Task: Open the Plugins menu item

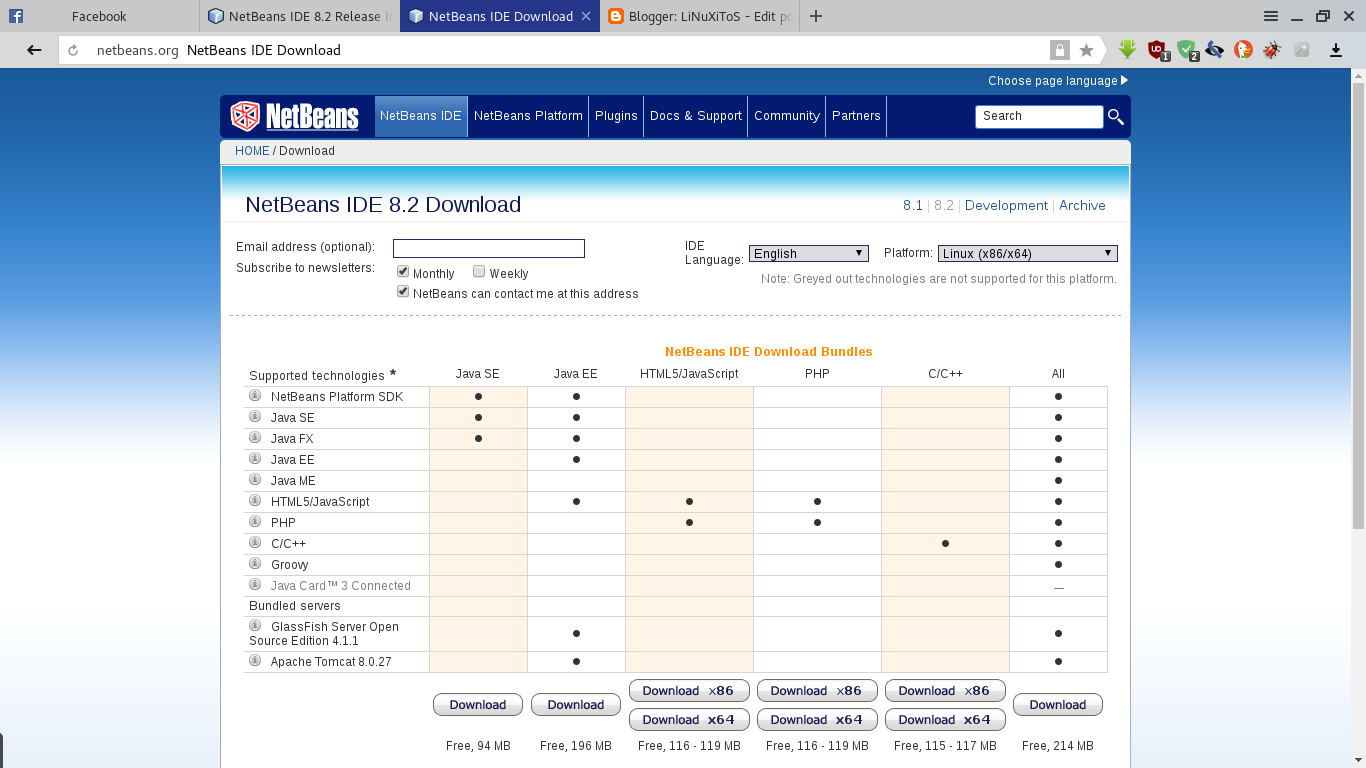Action: click(x=616, y=116)
